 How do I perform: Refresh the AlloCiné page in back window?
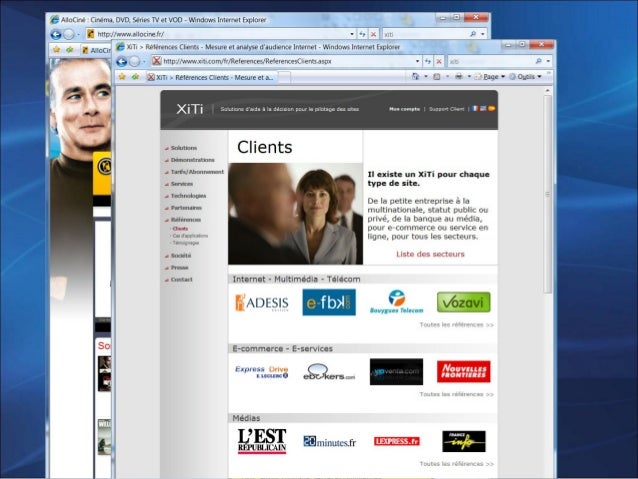pyautogui.click(x=362, y=34)
